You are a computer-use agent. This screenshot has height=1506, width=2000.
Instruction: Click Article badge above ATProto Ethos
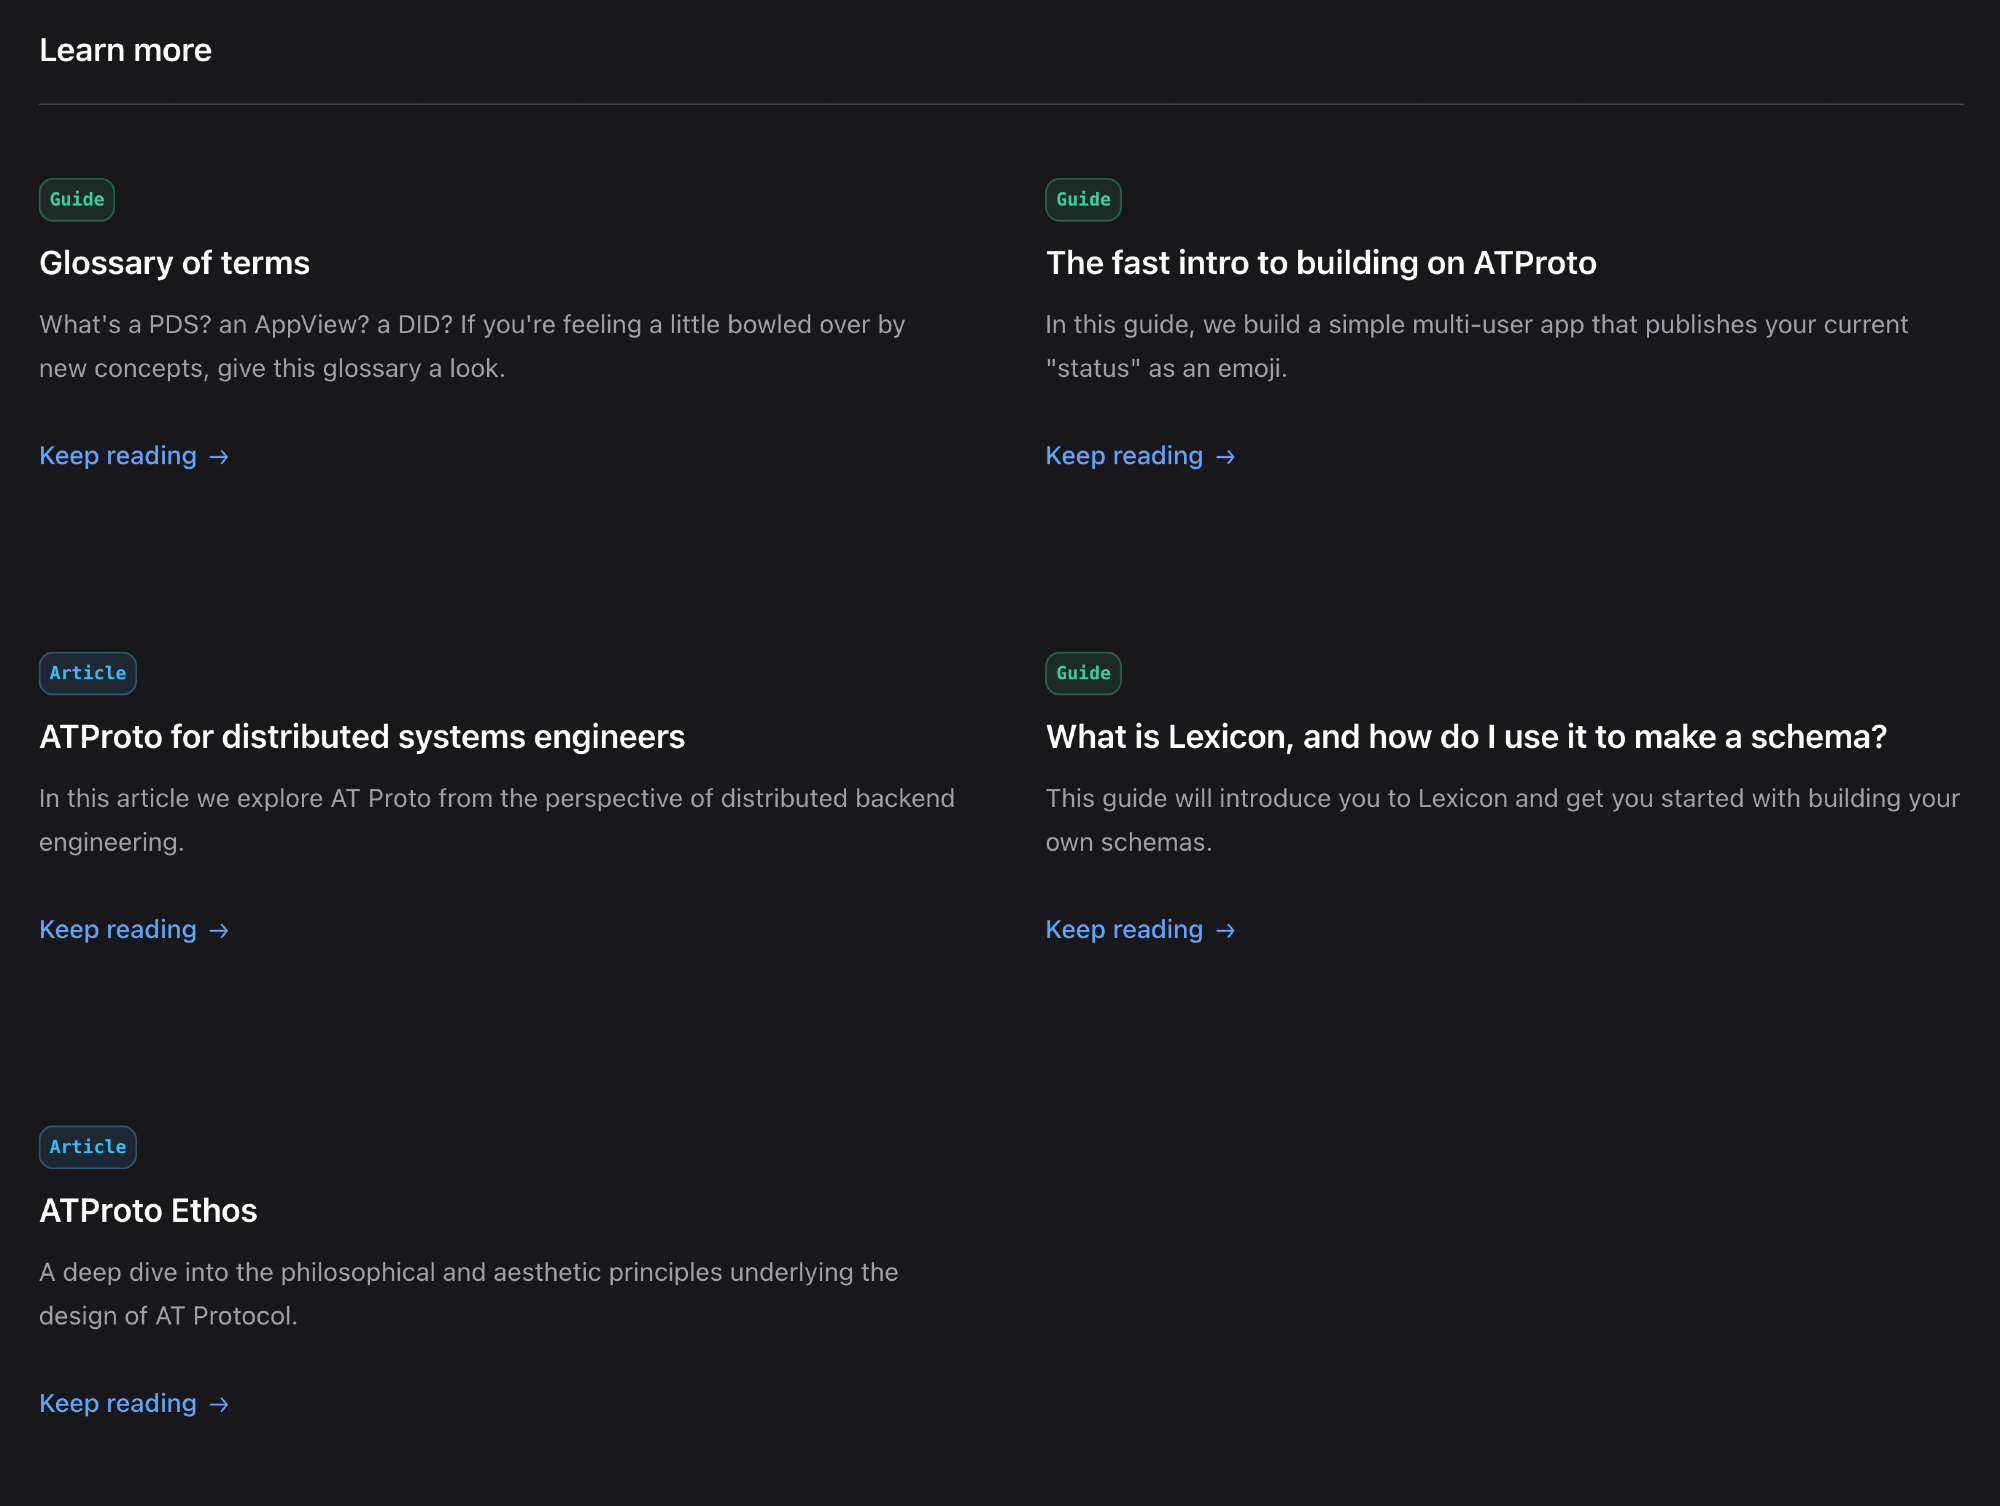[x=88, y=1147]
